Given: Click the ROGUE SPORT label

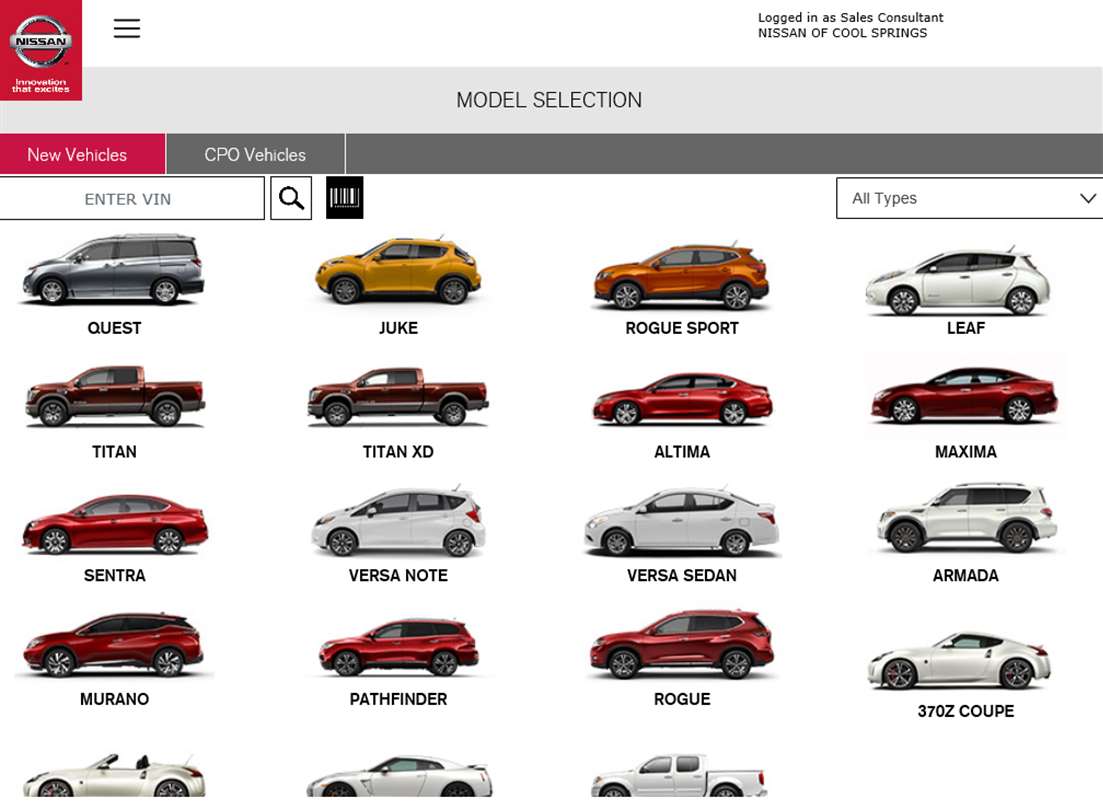Looking at the screenshot, I should (682, 328).
